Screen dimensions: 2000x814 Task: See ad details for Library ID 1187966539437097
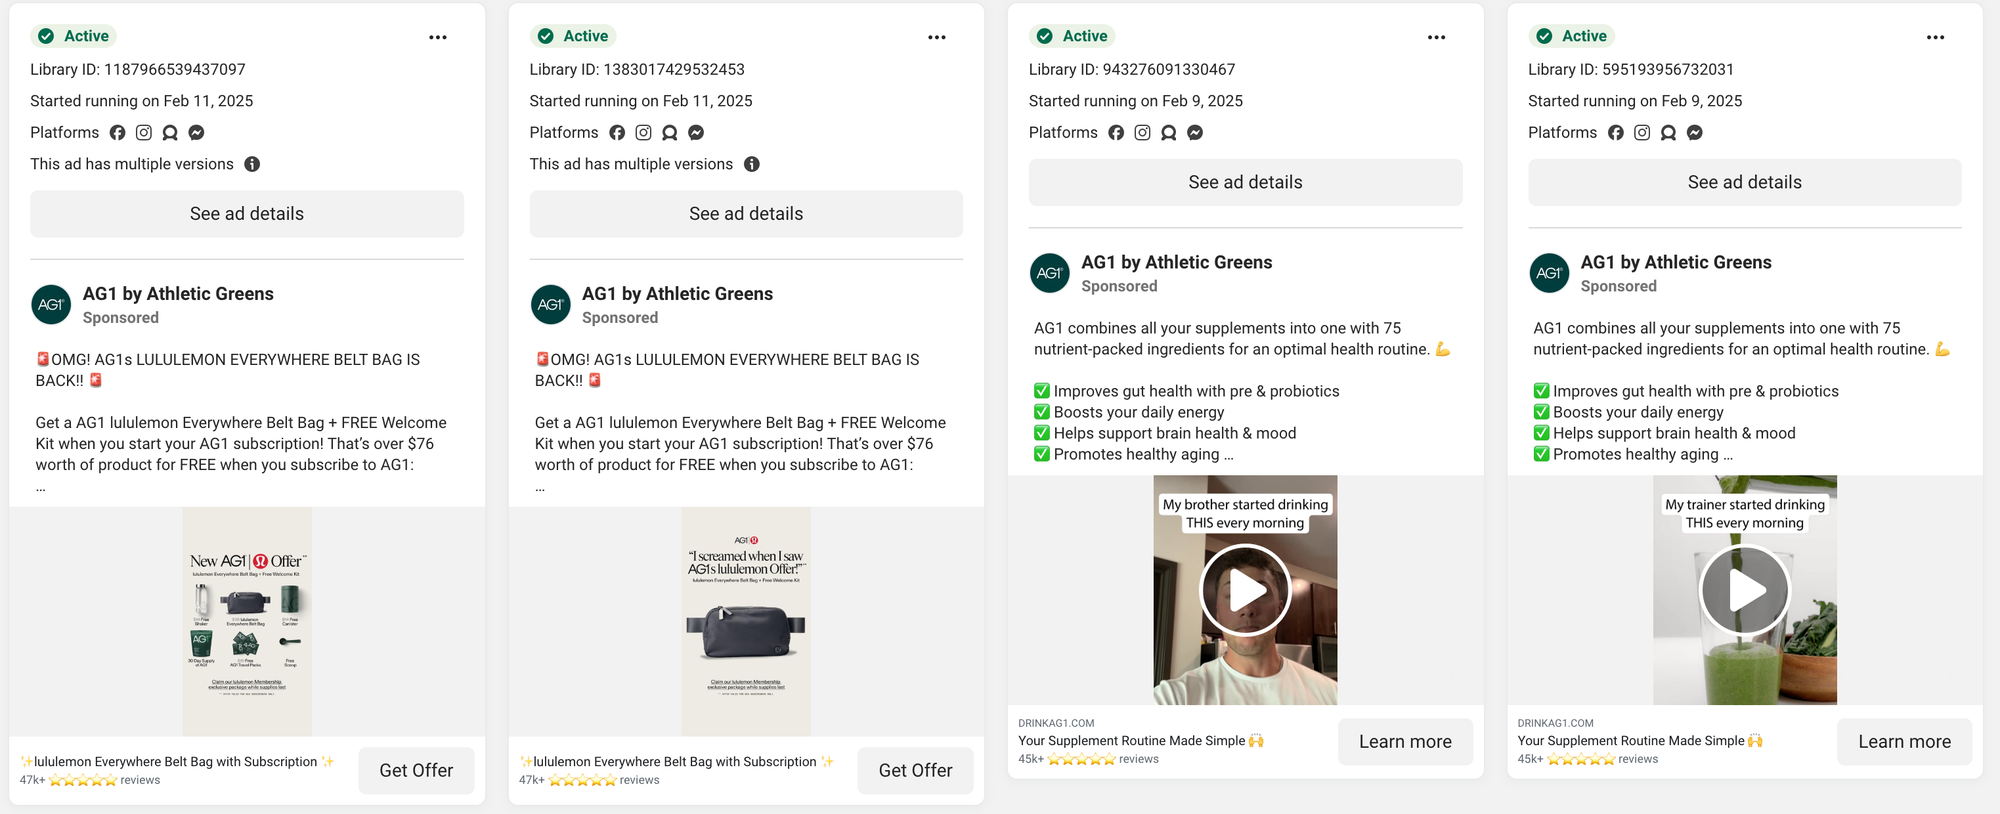247,214
